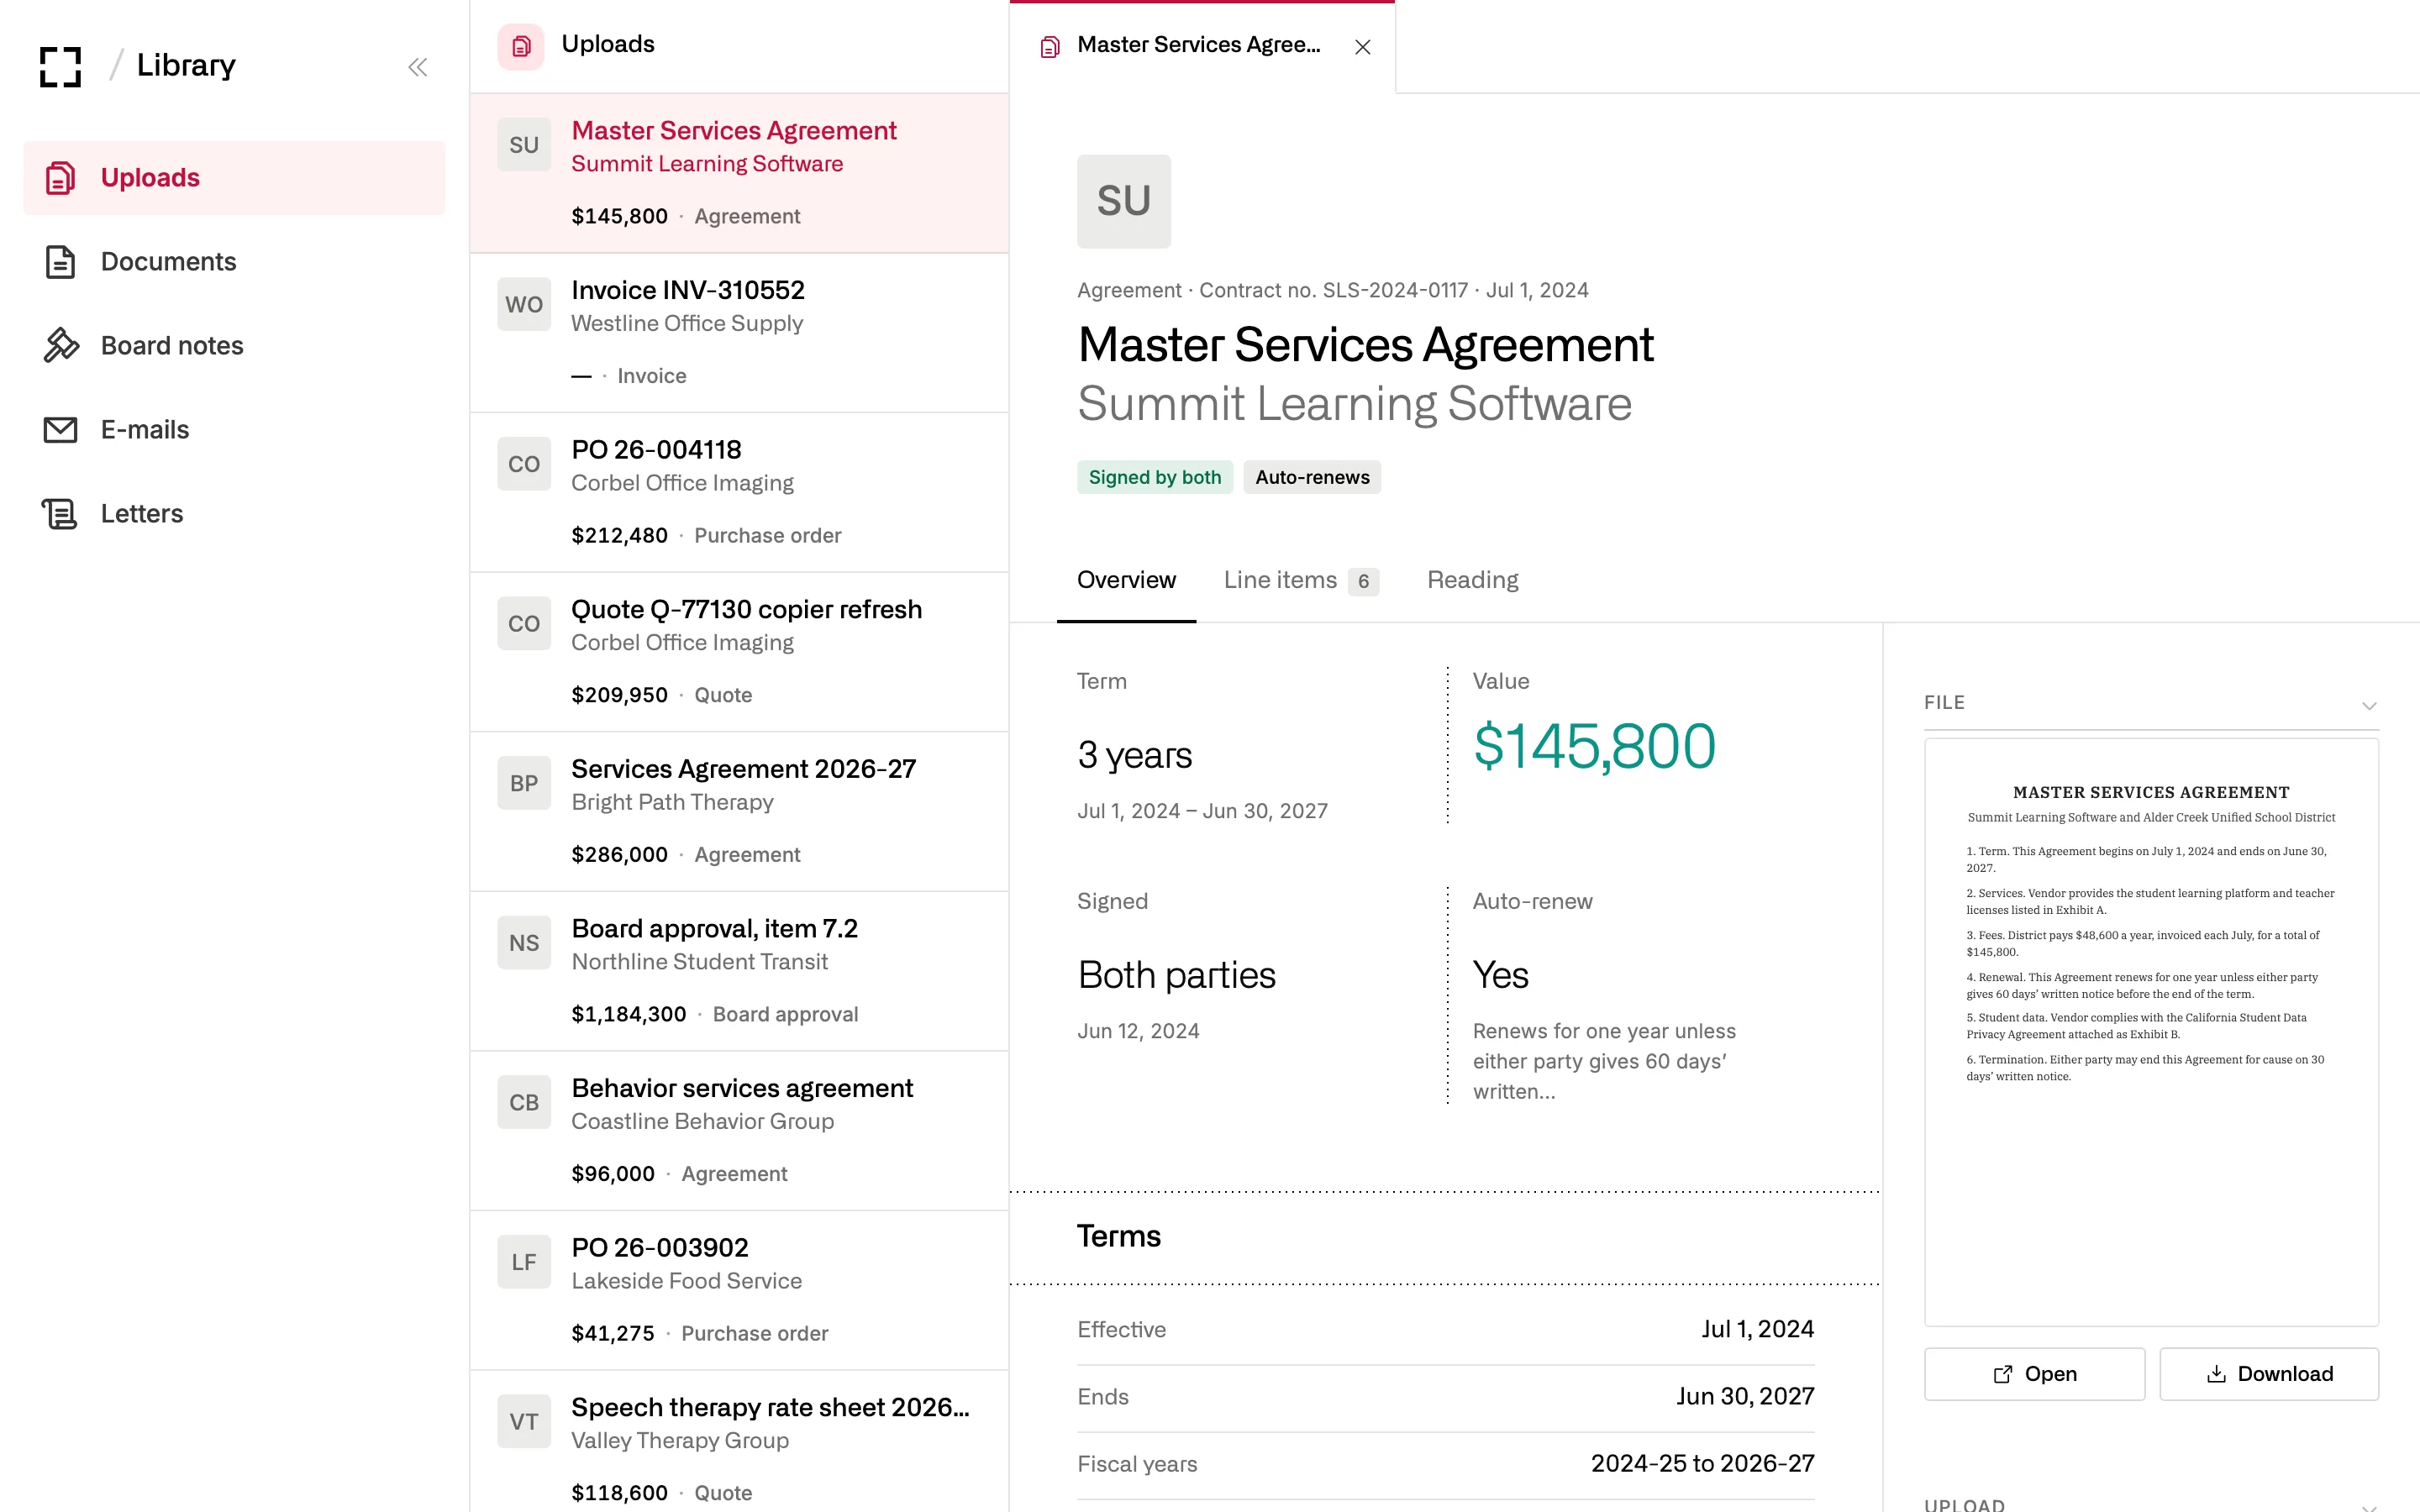Viewport: 2420px width, 1512px height.
Task: Click the $145,800 contract value
Action: tap(1594, 746)
